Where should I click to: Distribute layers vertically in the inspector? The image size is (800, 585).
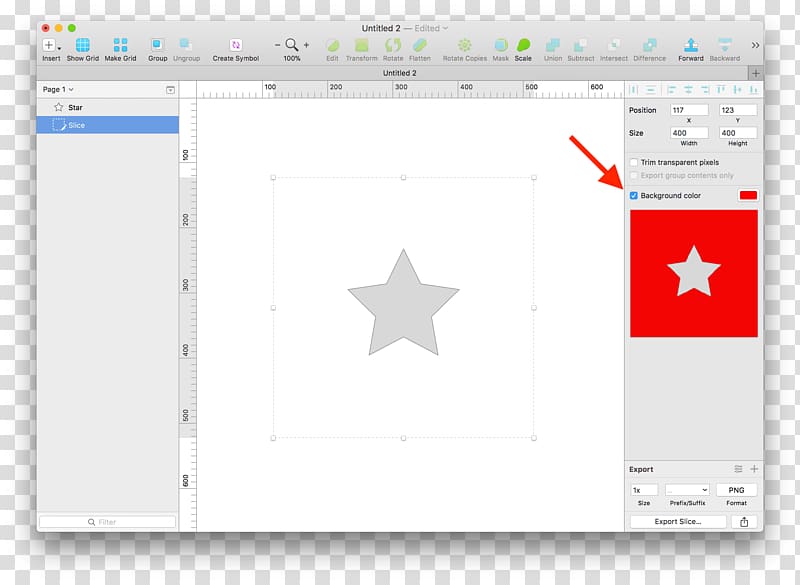tap(651, 90)
